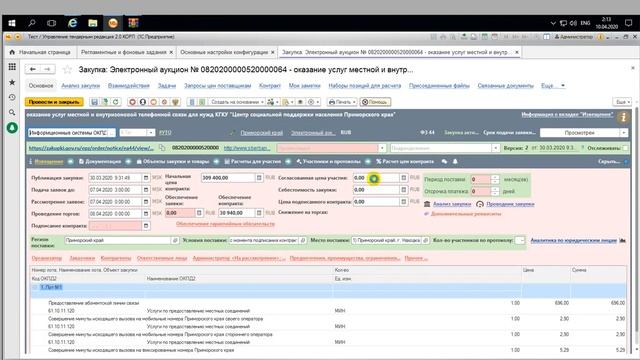Open the sidebar search magnifier
Screen dimensions: 640x360
click(x=12, y=112)
